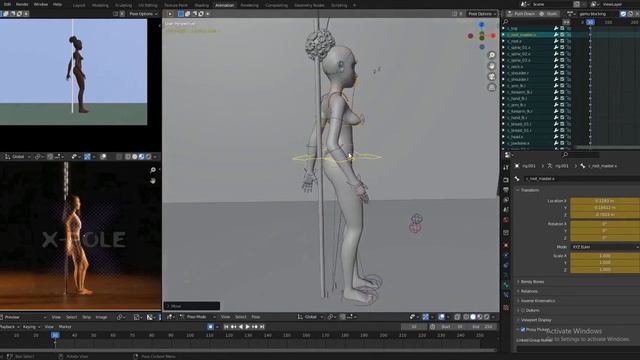The image size is (640, 360).
Task: Toggle overlays in lower-left viewport header
Action: tap(103, 157)
